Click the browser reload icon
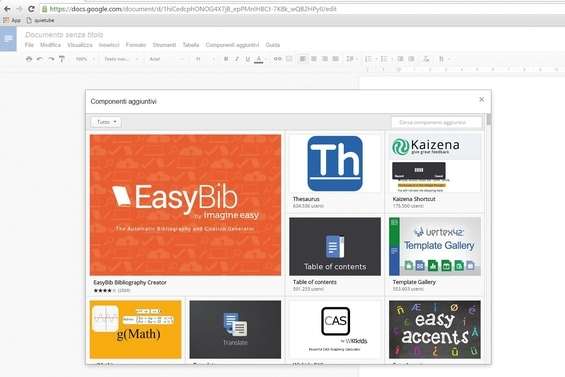 pyautogui.click(x=31, y=9)
